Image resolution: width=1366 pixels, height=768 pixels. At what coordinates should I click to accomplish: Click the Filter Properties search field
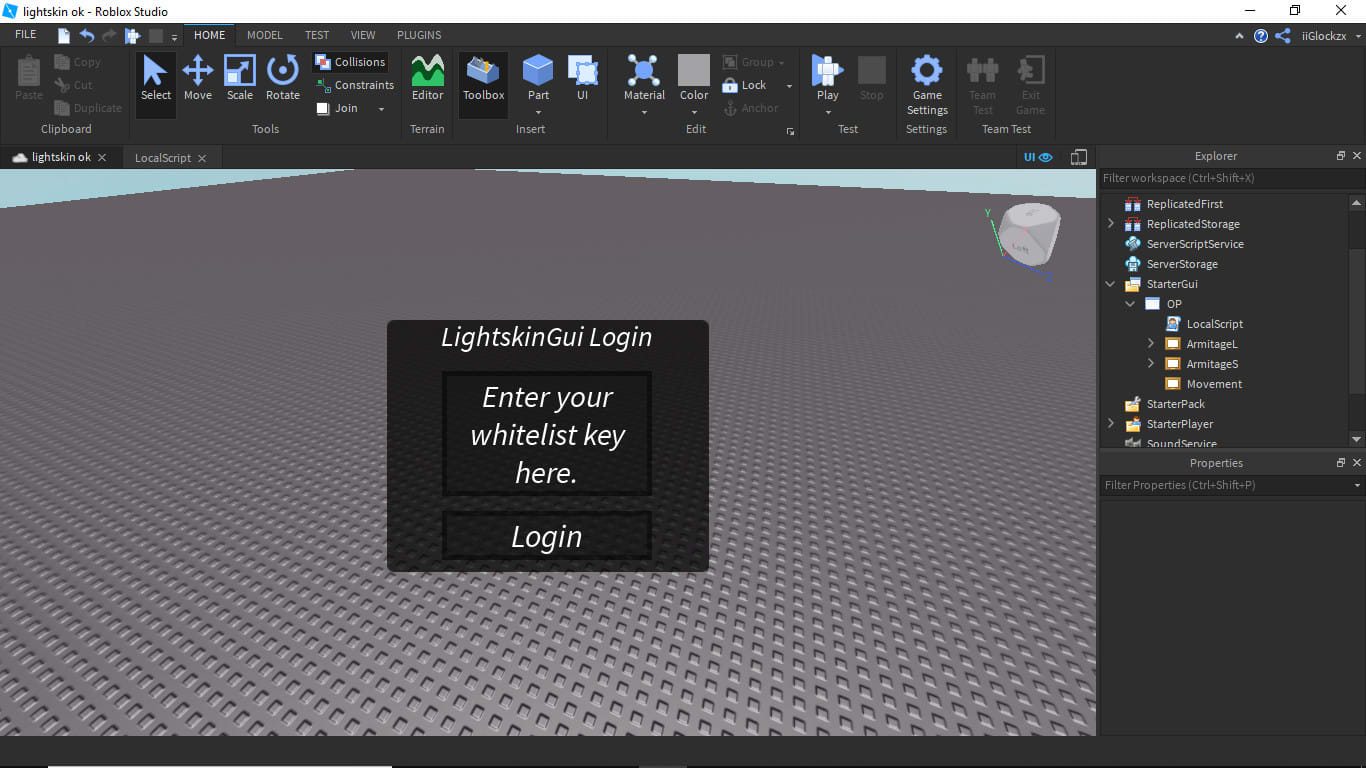tap(1224, 485)
